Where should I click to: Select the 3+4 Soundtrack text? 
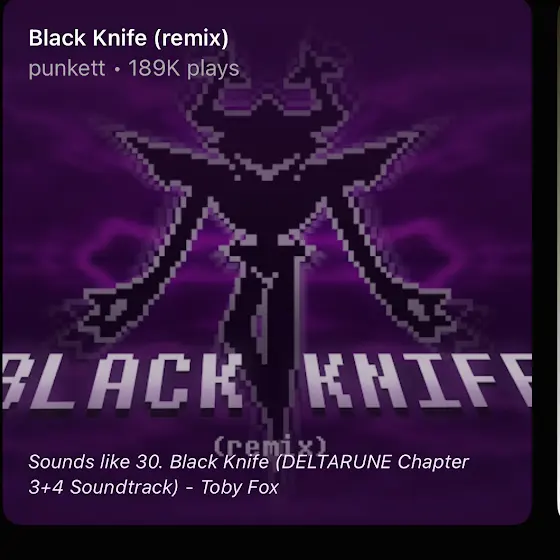point(103,487)
